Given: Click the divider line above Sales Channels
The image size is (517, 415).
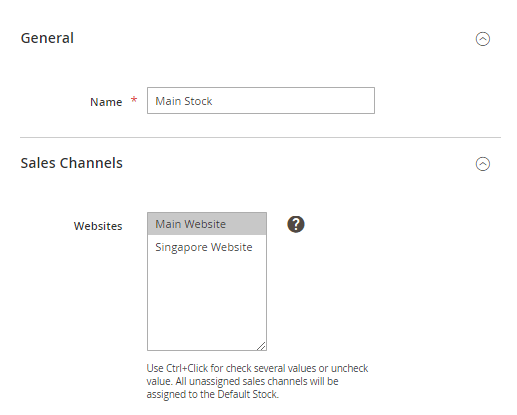Looking at the screenshot, I should [260, 137].
